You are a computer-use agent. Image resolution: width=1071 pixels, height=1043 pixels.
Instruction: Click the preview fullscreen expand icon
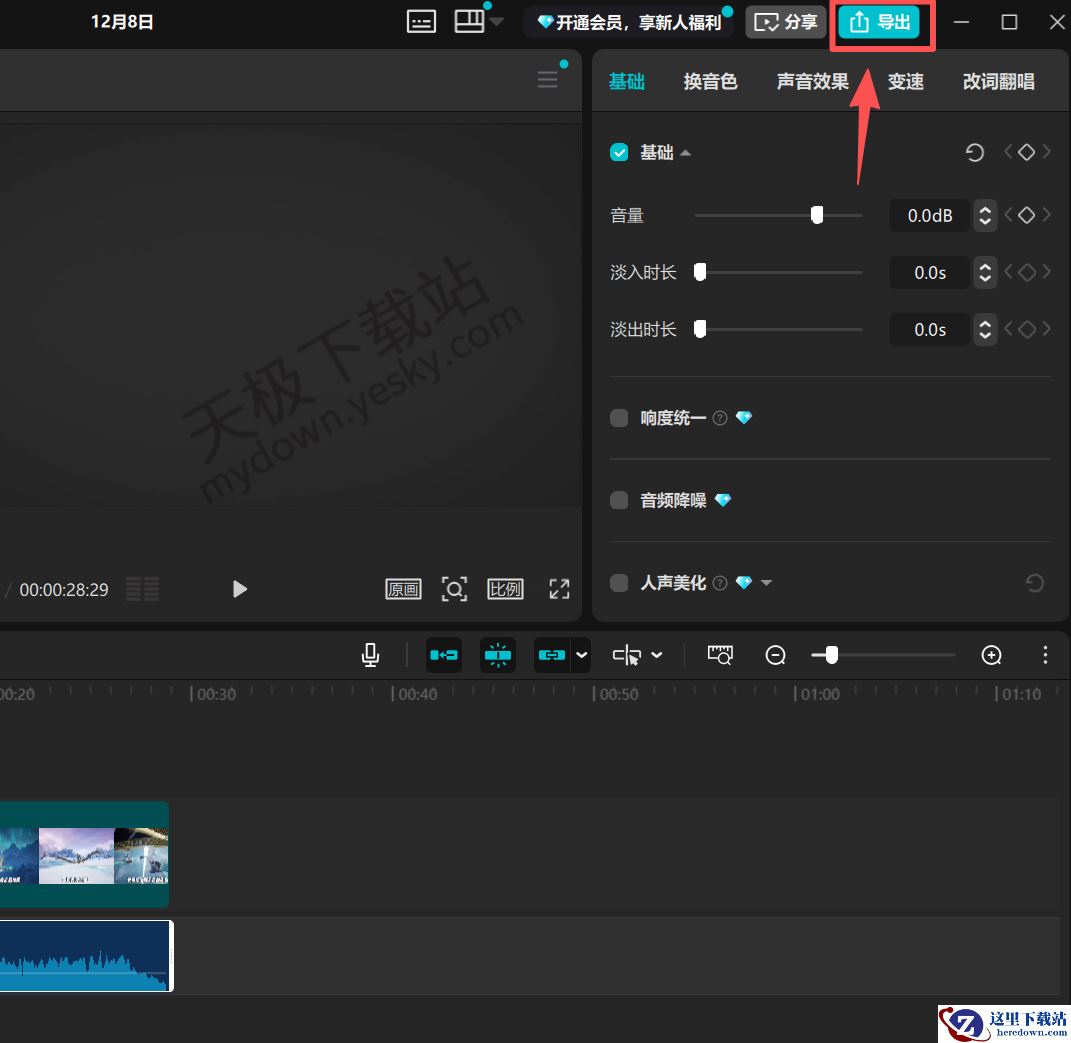click(x=559, y=589)
